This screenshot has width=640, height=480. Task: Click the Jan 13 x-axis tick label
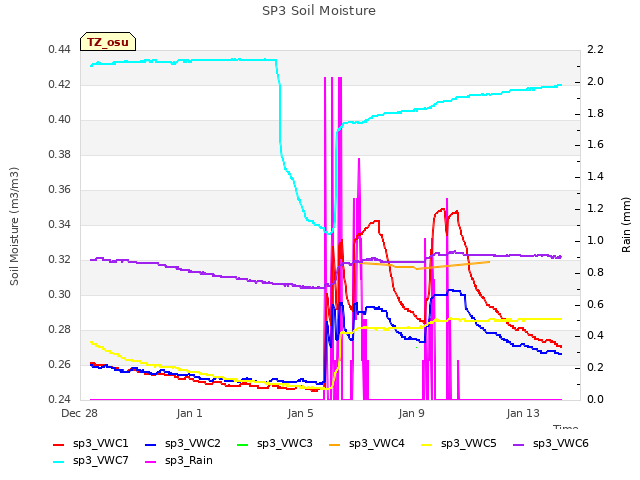[523, 413]
